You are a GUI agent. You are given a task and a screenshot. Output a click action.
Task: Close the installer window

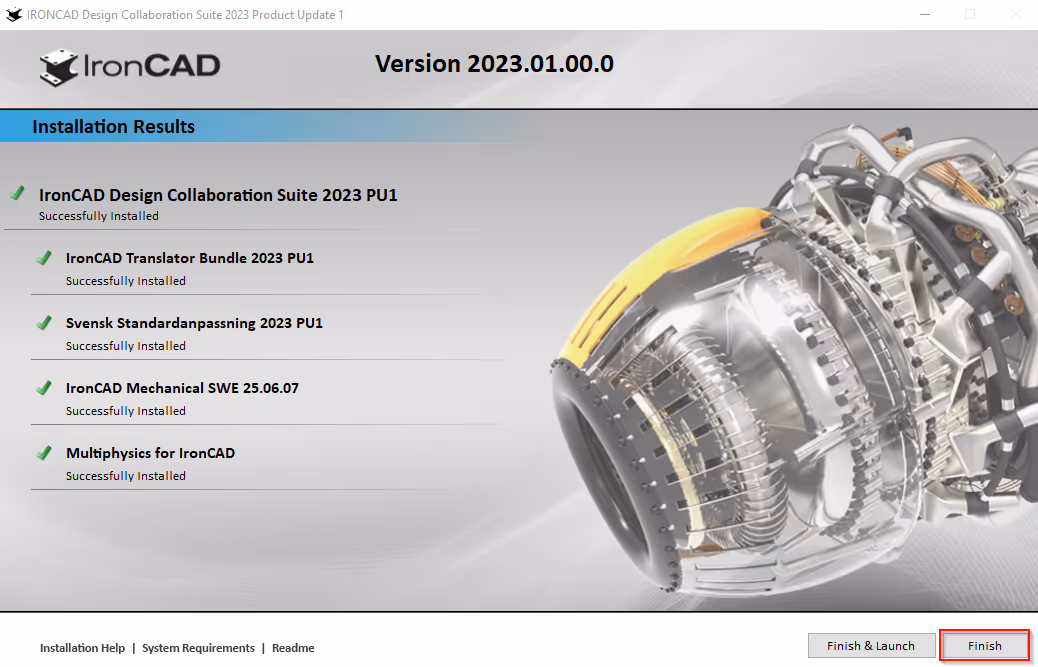point(1015,15)
